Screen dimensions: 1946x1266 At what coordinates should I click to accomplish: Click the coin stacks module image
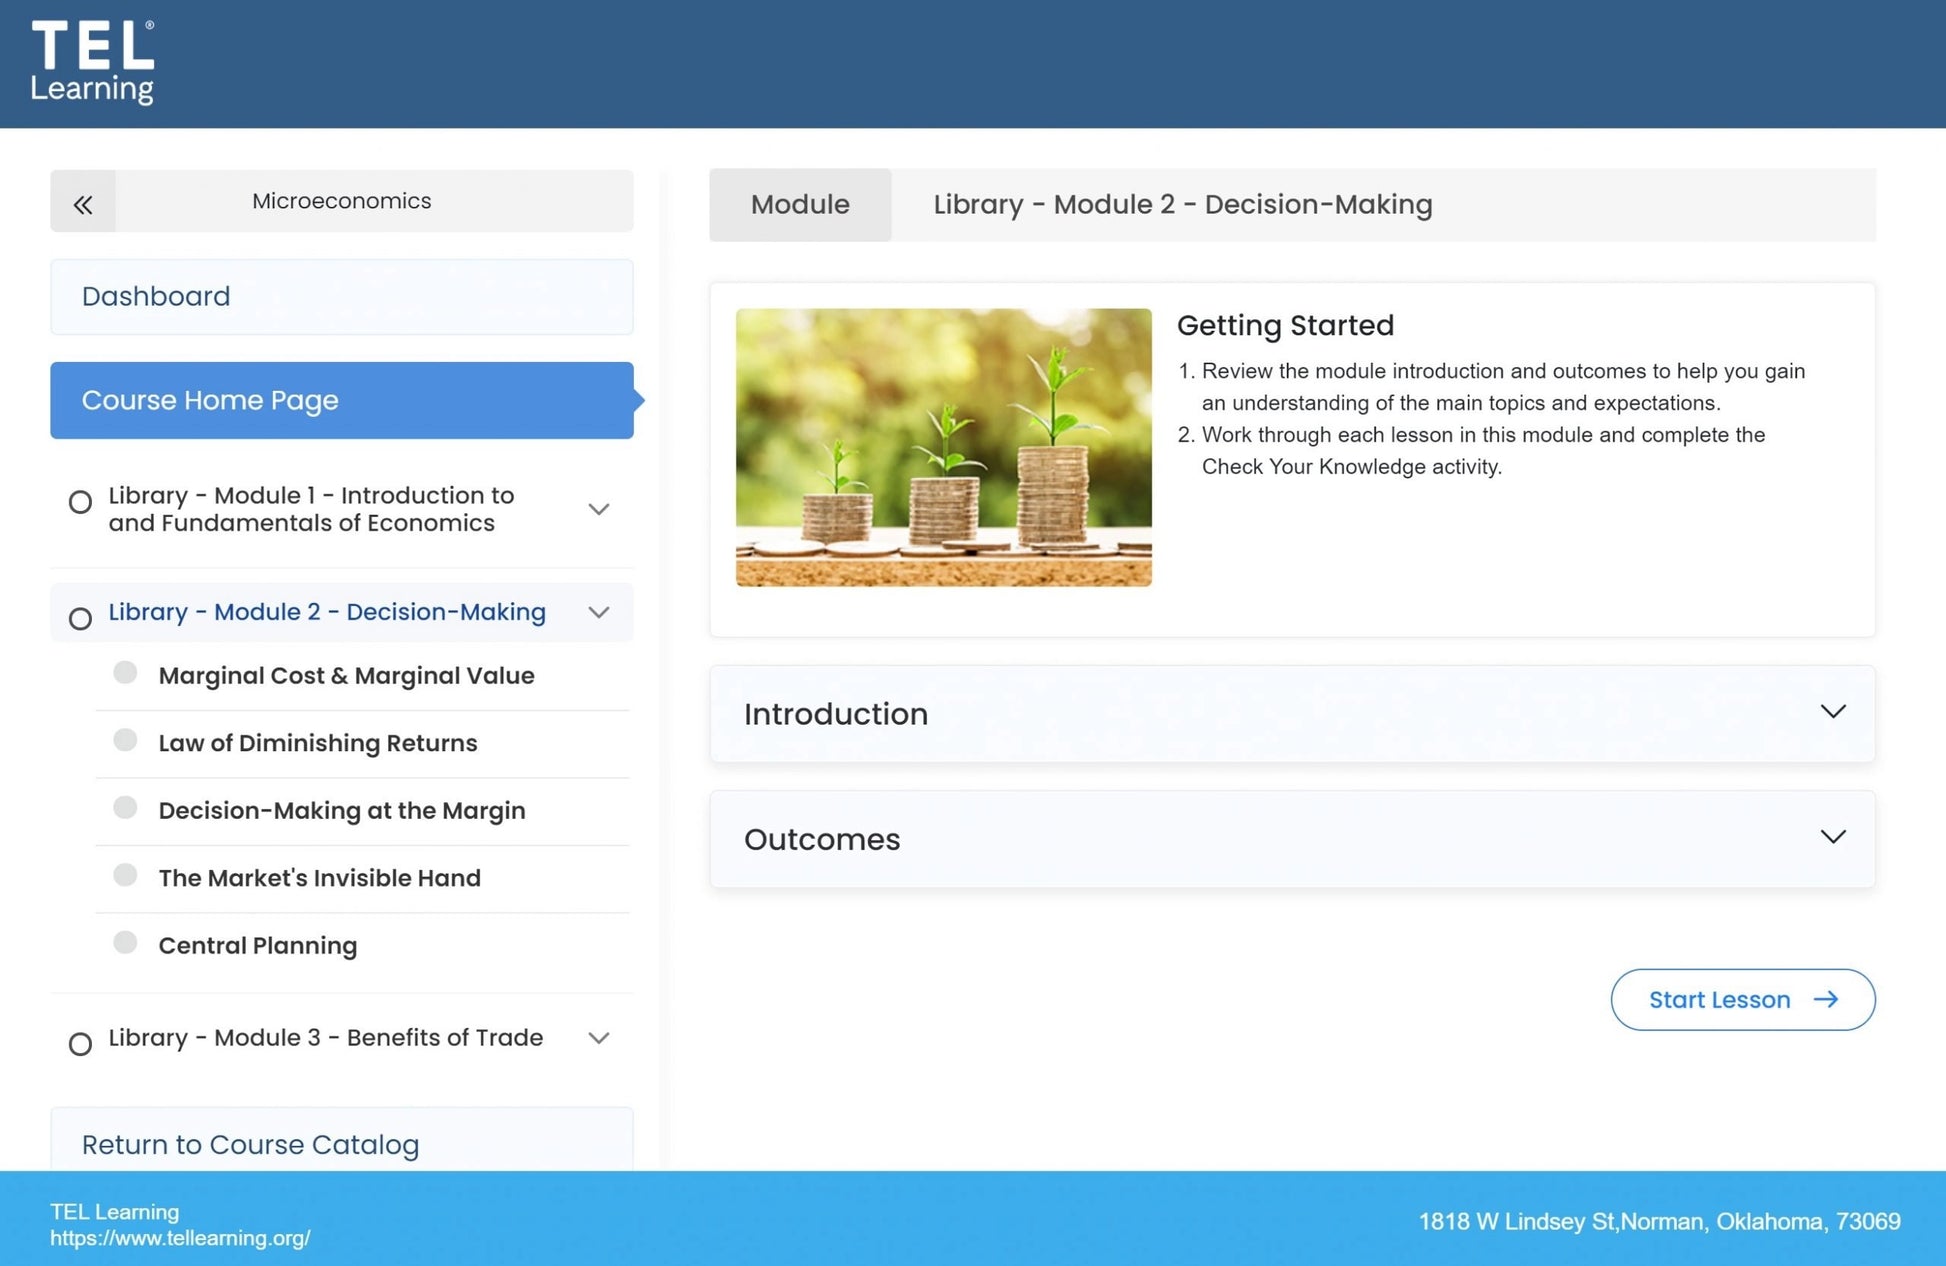943,447
